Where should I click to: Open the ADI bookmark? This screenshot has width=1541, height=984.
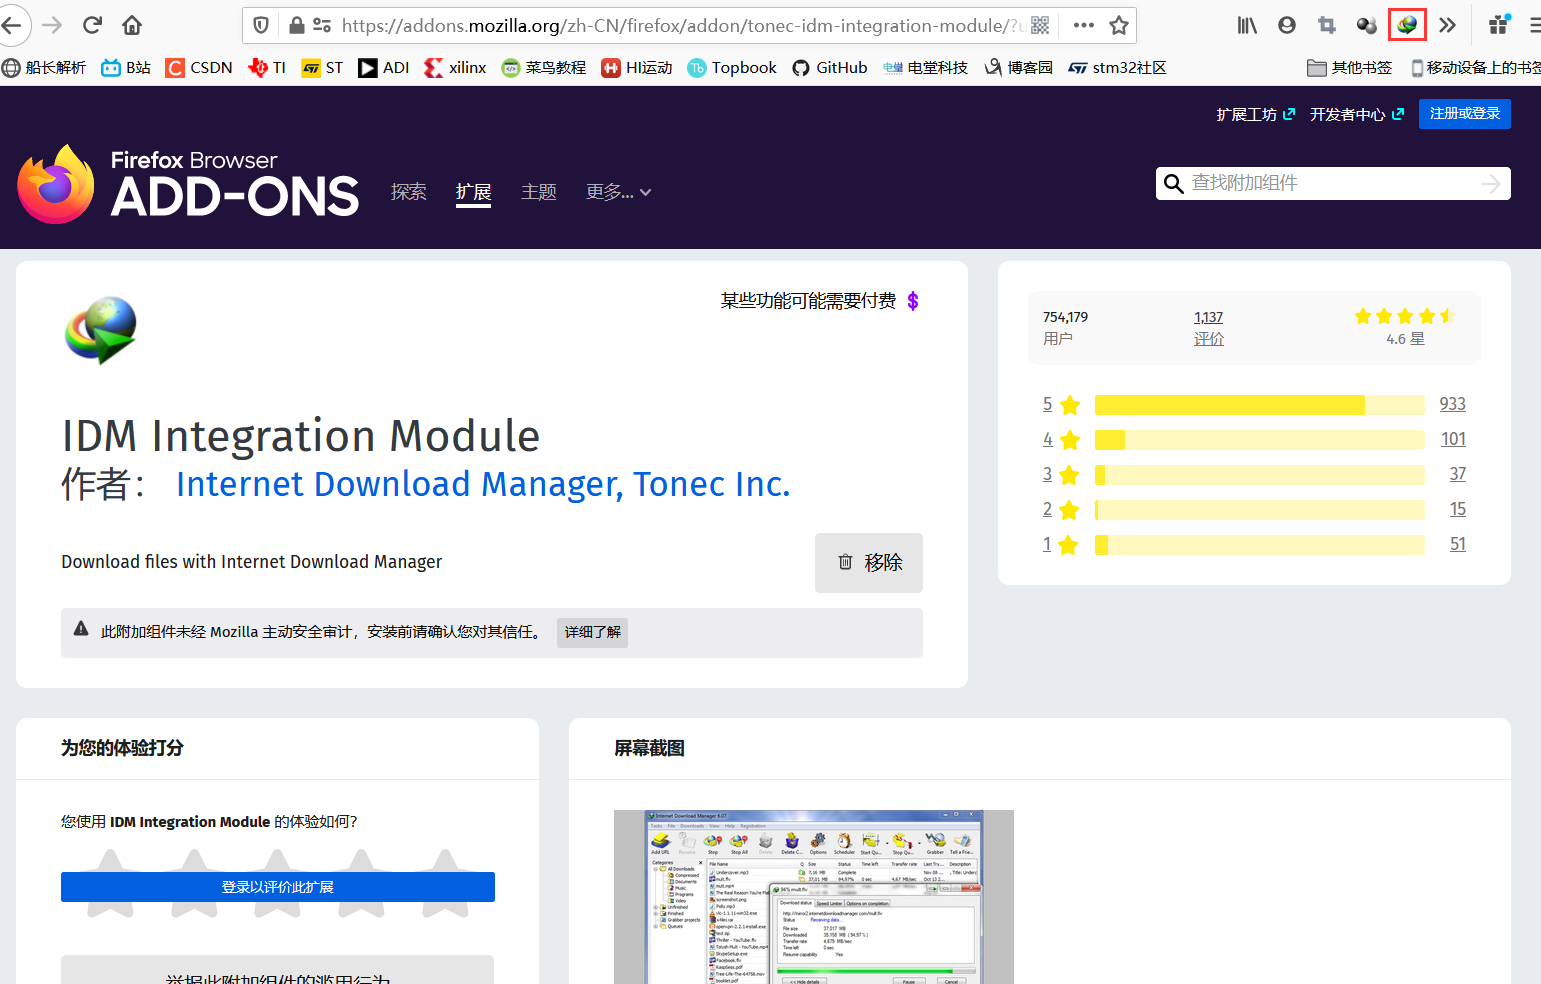(x=384, y=67)
